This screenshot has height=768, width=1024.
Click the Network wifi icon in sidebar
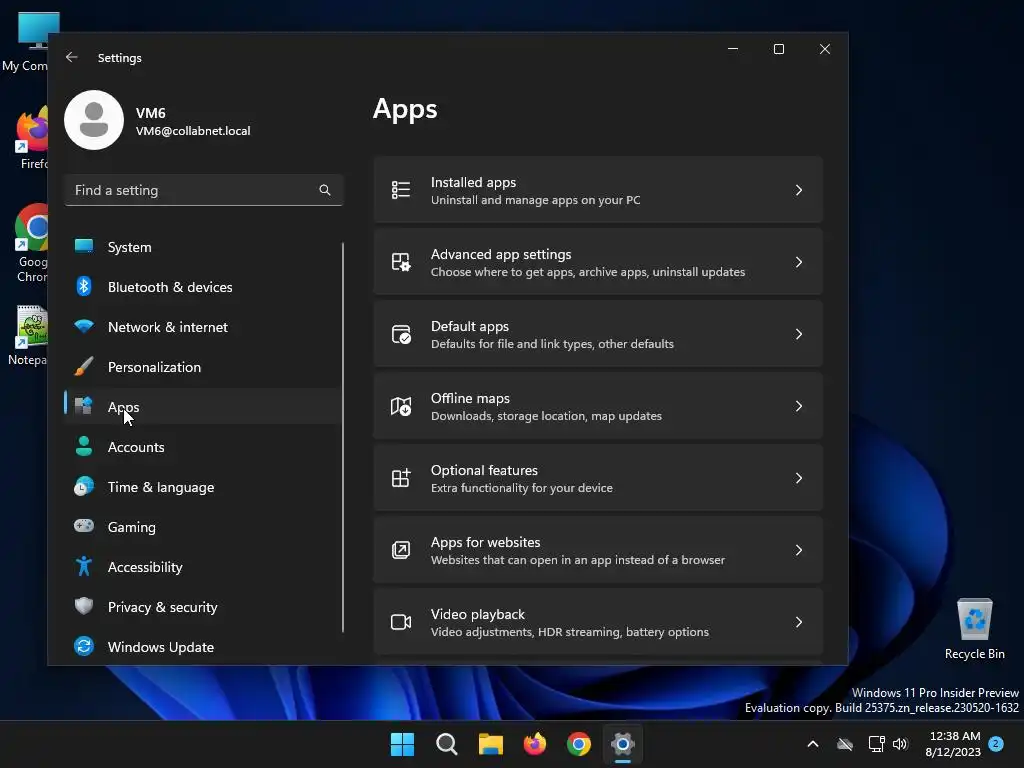[84, 326]
